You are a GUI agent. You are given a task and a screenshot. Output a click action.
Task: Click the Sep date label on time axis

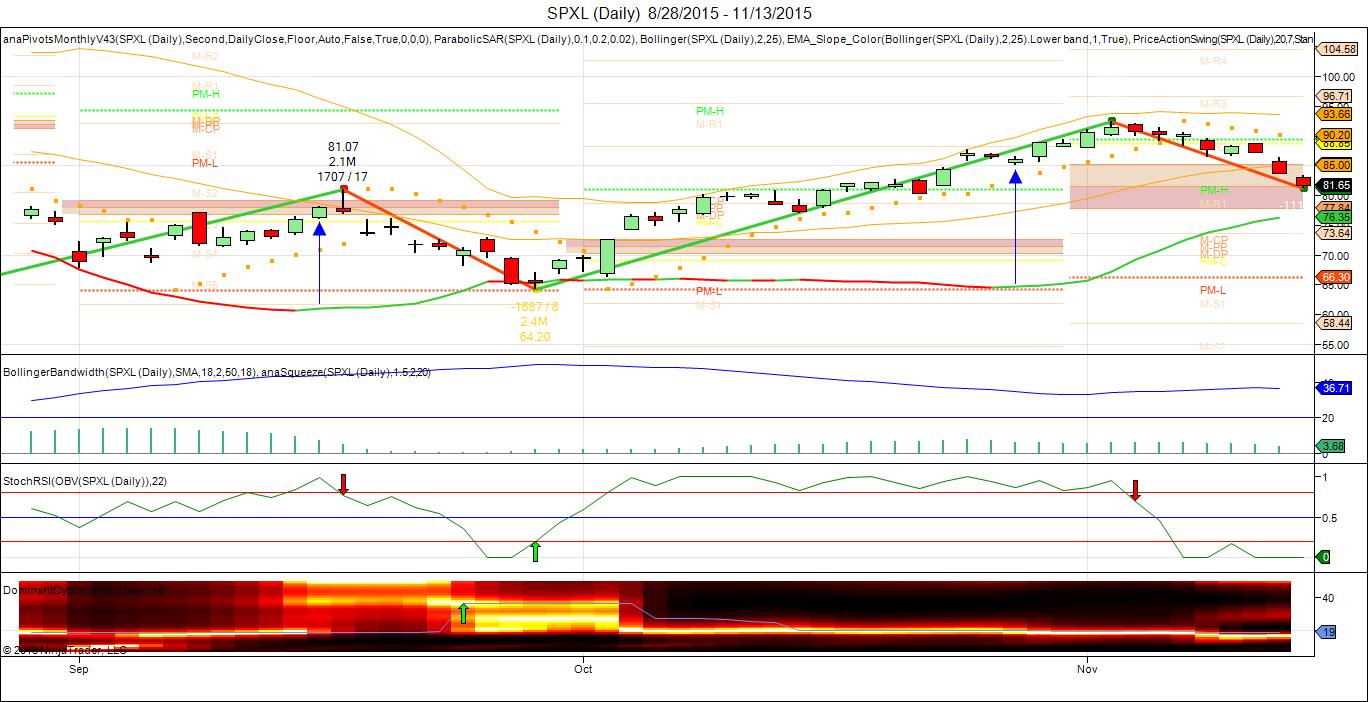pos(79,669)
